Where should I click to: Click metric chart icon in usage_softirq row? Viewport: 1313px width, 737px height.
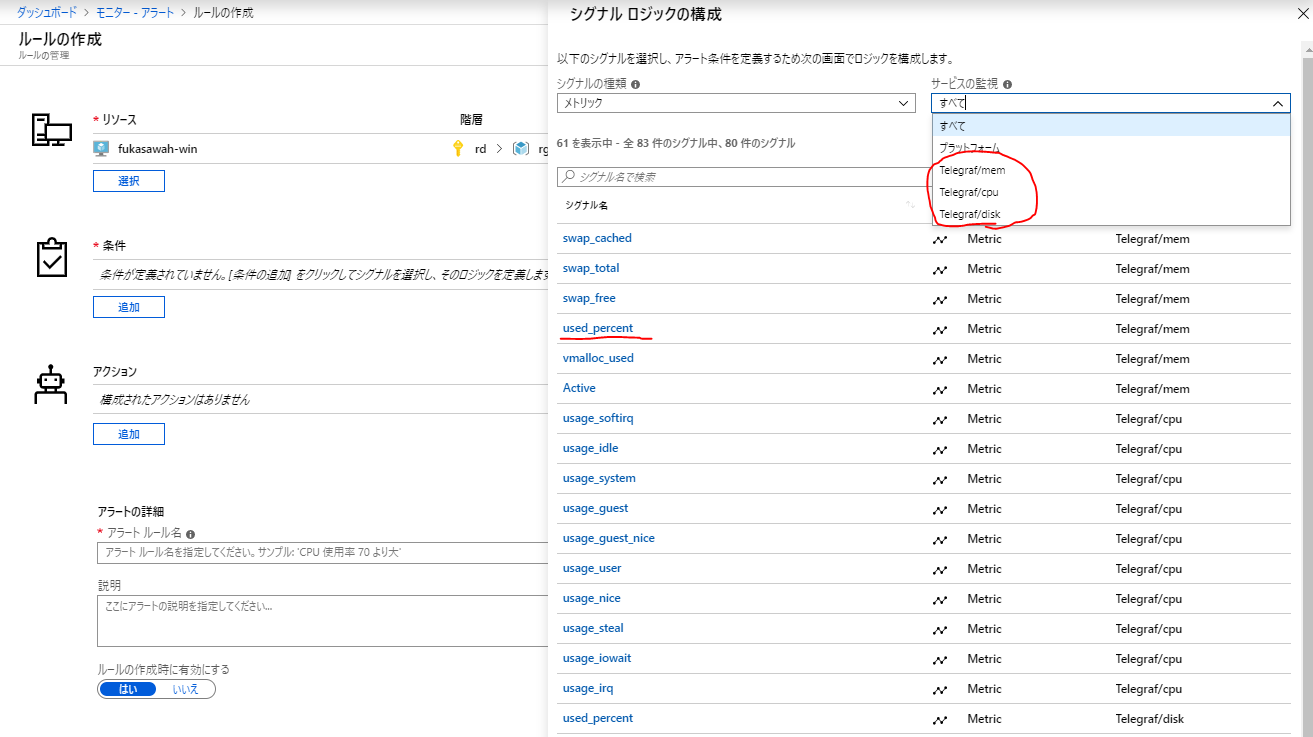tap(940, 419)
